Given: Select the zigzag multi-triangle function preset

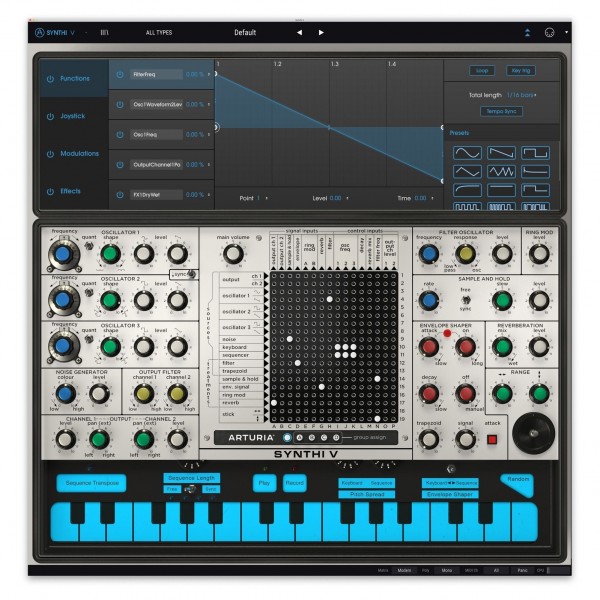Looking at the screenshot, I should point(501,171).
